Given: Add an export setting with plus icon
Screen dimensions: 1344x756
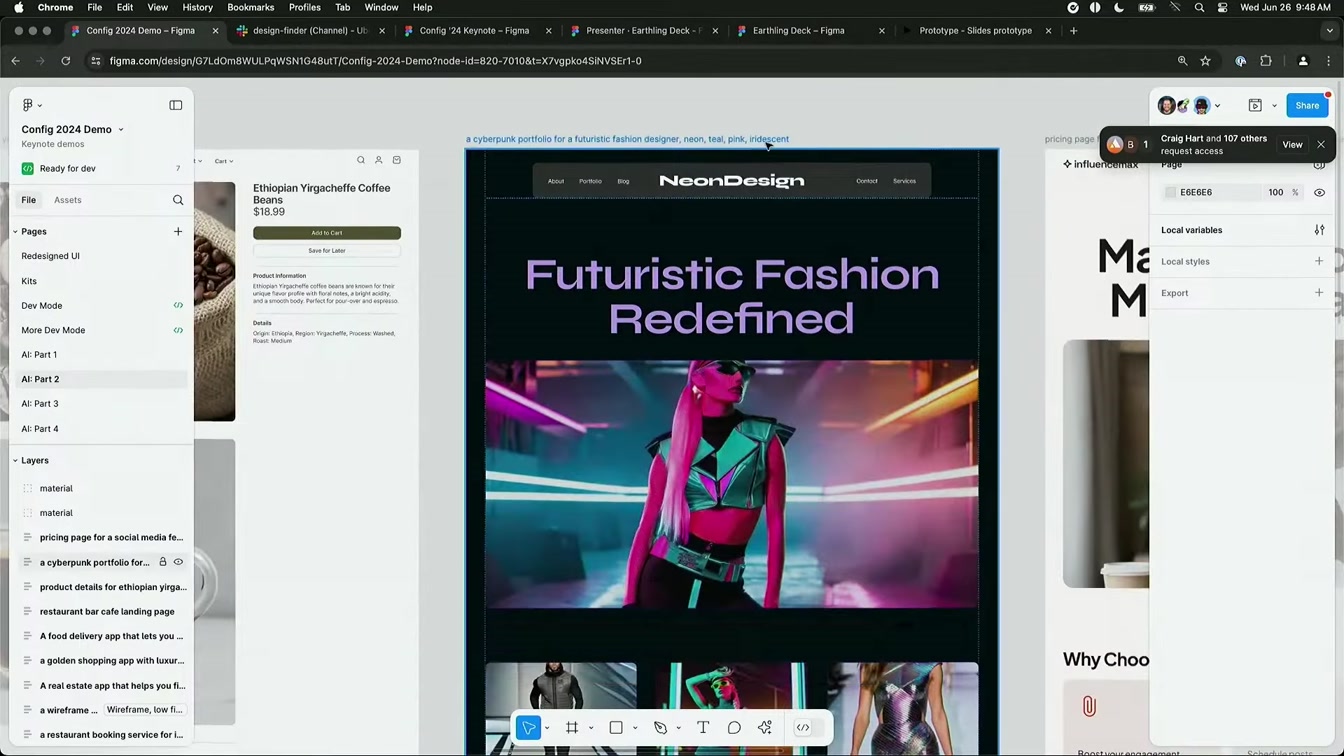Looking at the screenshot, I should pos(1319,293).
